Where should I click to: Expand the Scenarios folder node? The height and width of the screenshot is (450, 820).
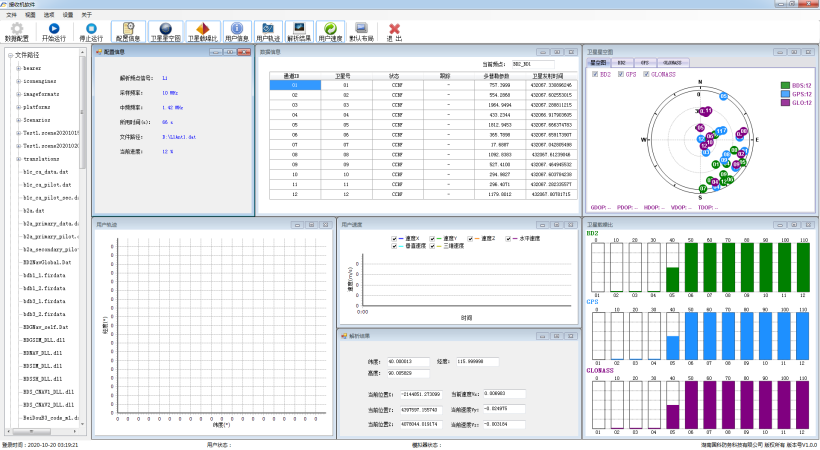coord(18,120)
